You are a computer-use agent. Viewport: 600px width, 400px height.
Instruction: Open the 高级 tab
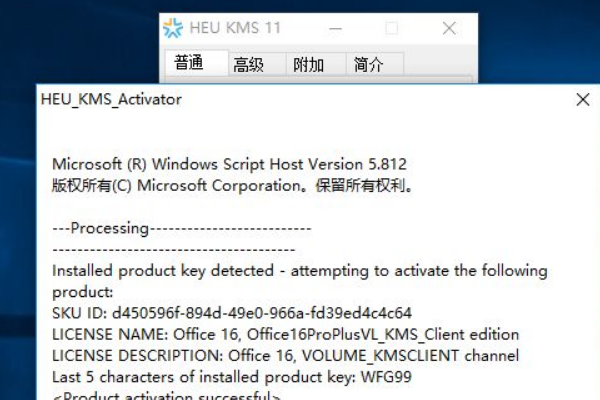click(248, 65)
